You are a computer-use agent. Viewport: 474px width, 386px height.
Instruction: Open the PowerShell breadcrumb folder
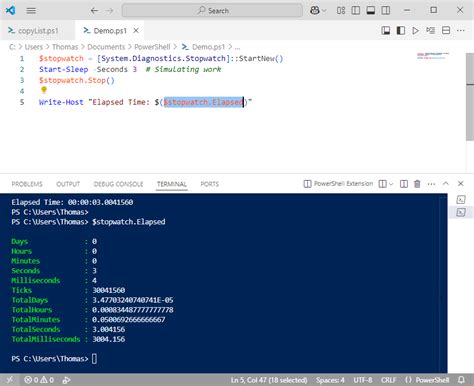[x=152, y=47]
